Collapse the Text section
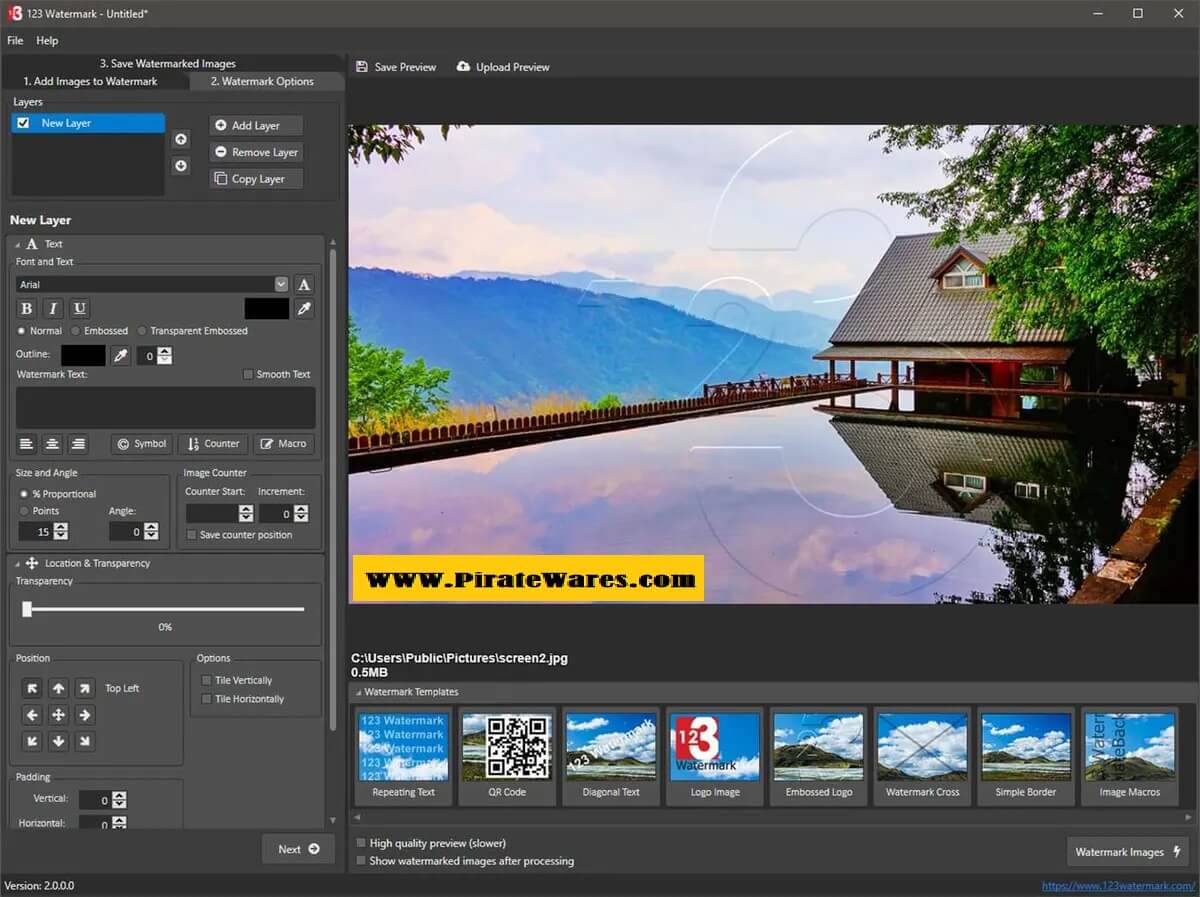The image size is (1200, 897). click(17, 244)
